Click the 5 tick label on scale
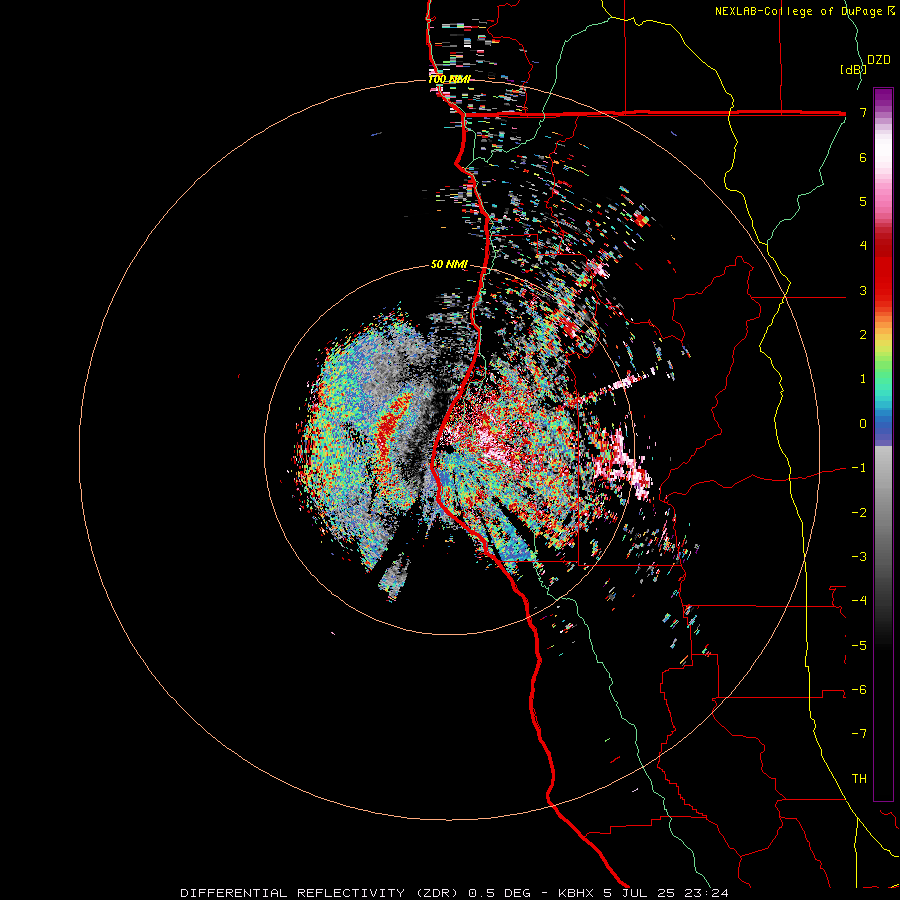Viewport: 900px width, 900px height. pyautogui.click(x=863, y=201)
